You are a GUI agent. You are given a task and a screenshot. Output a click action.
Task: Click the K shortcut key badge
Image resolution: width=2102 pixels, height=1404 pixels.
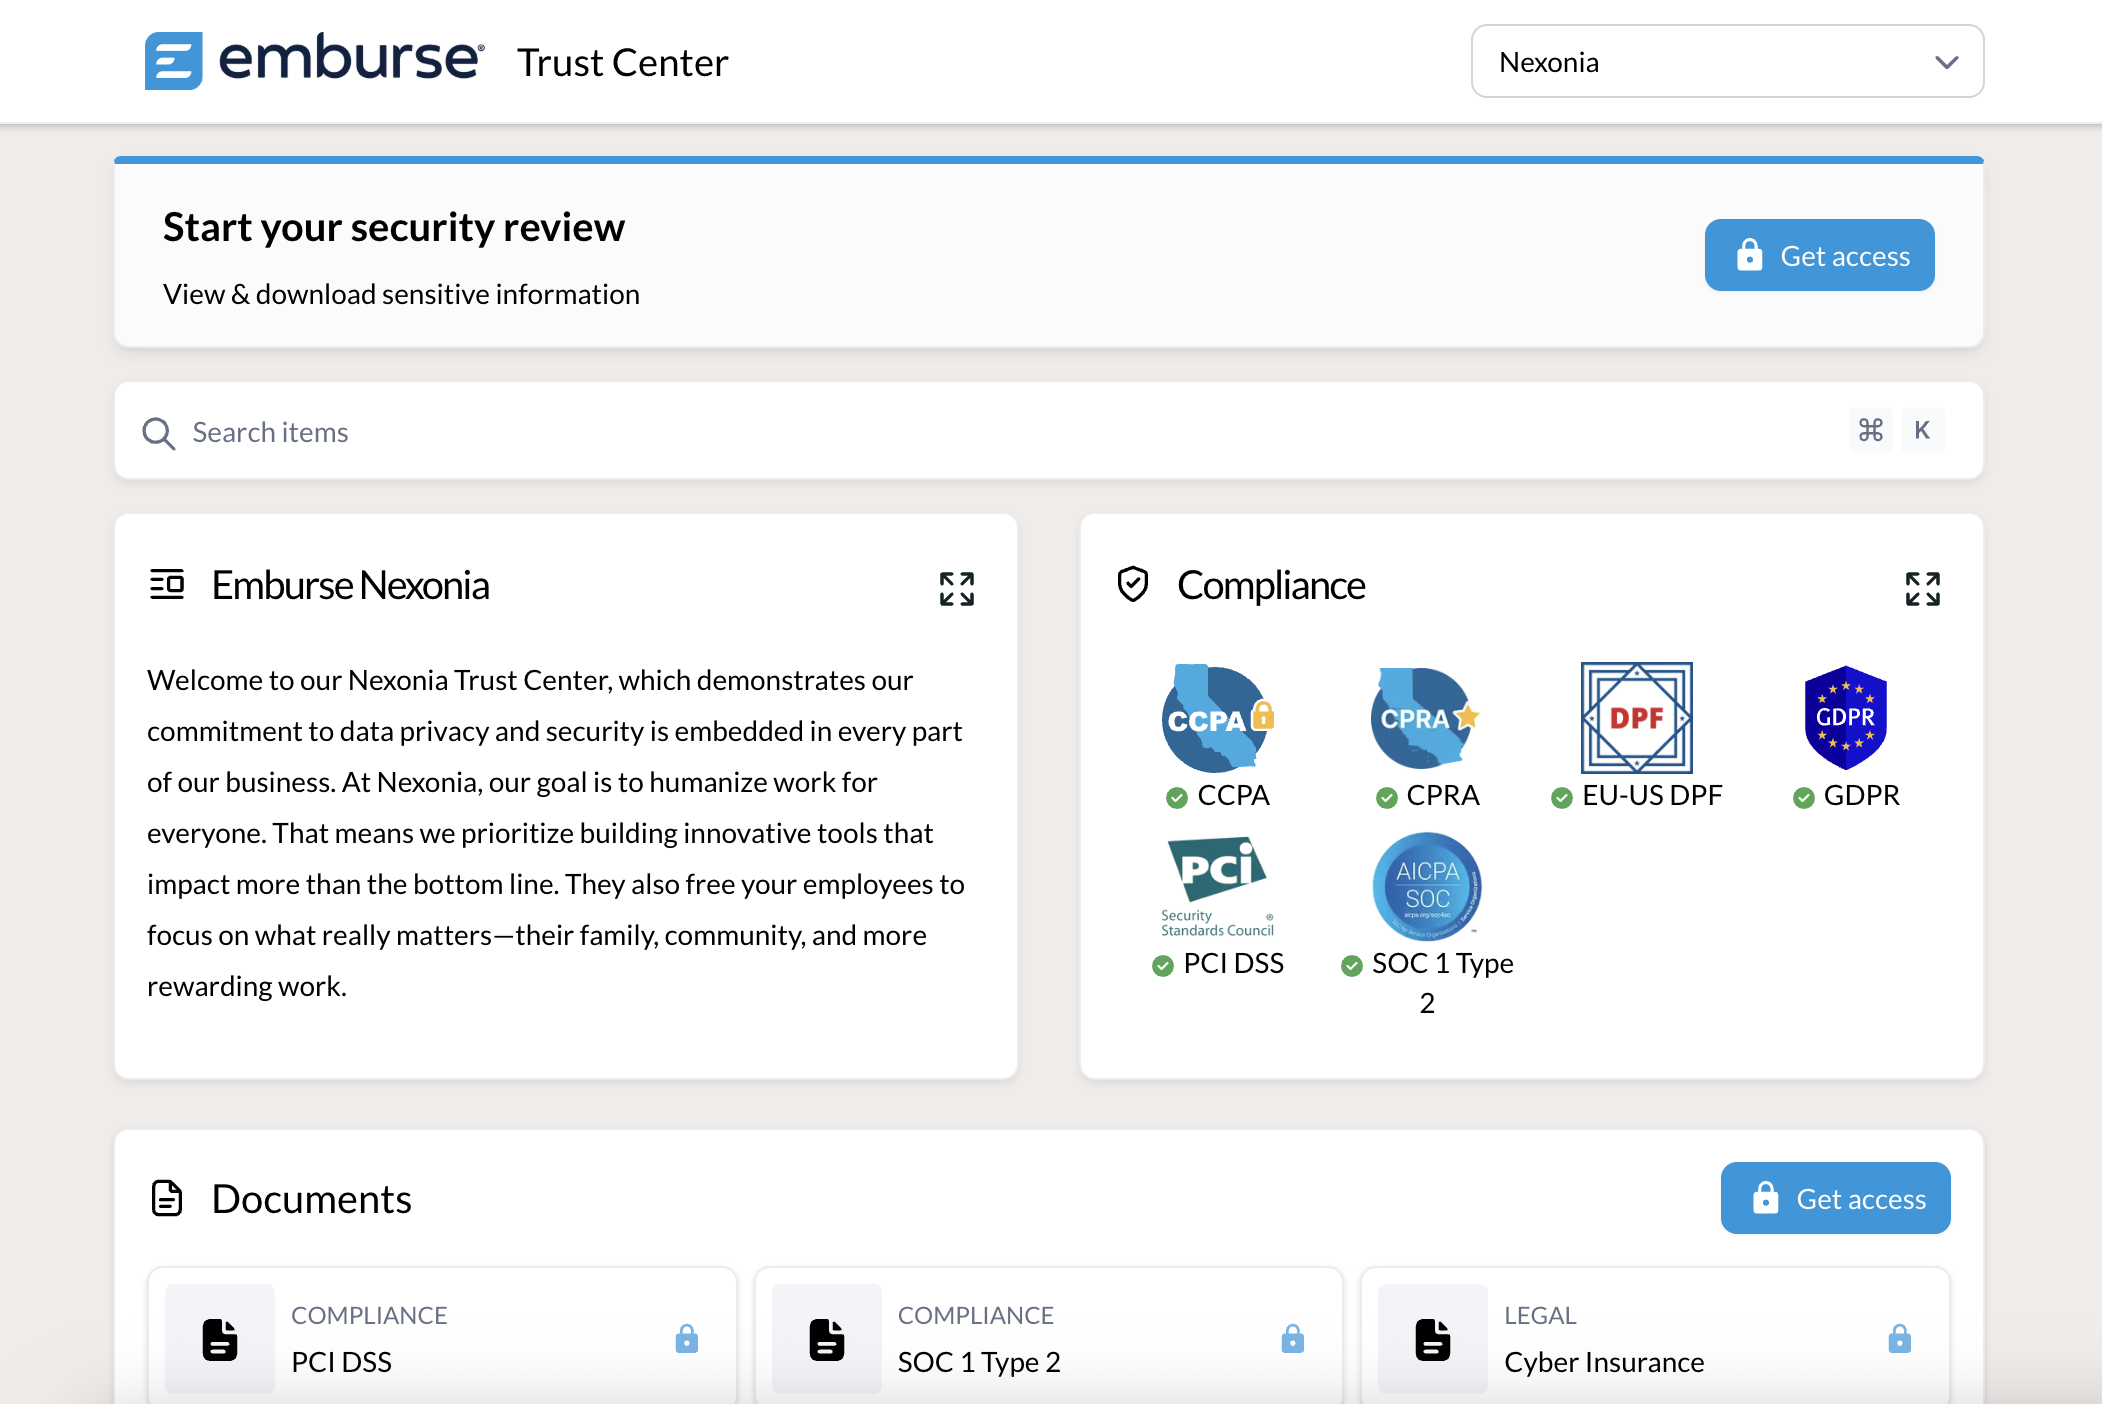tap(1922, 430)
